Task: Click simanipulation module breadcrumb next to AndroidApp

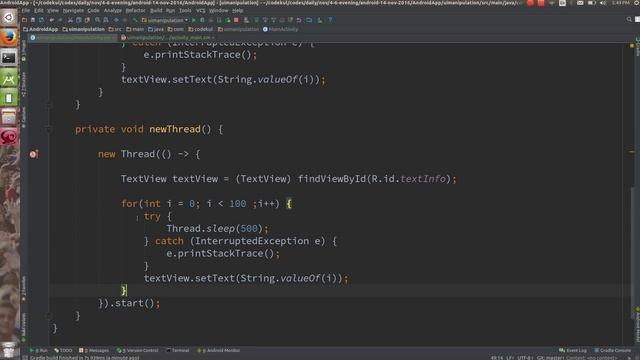Action: coord(84,29)
